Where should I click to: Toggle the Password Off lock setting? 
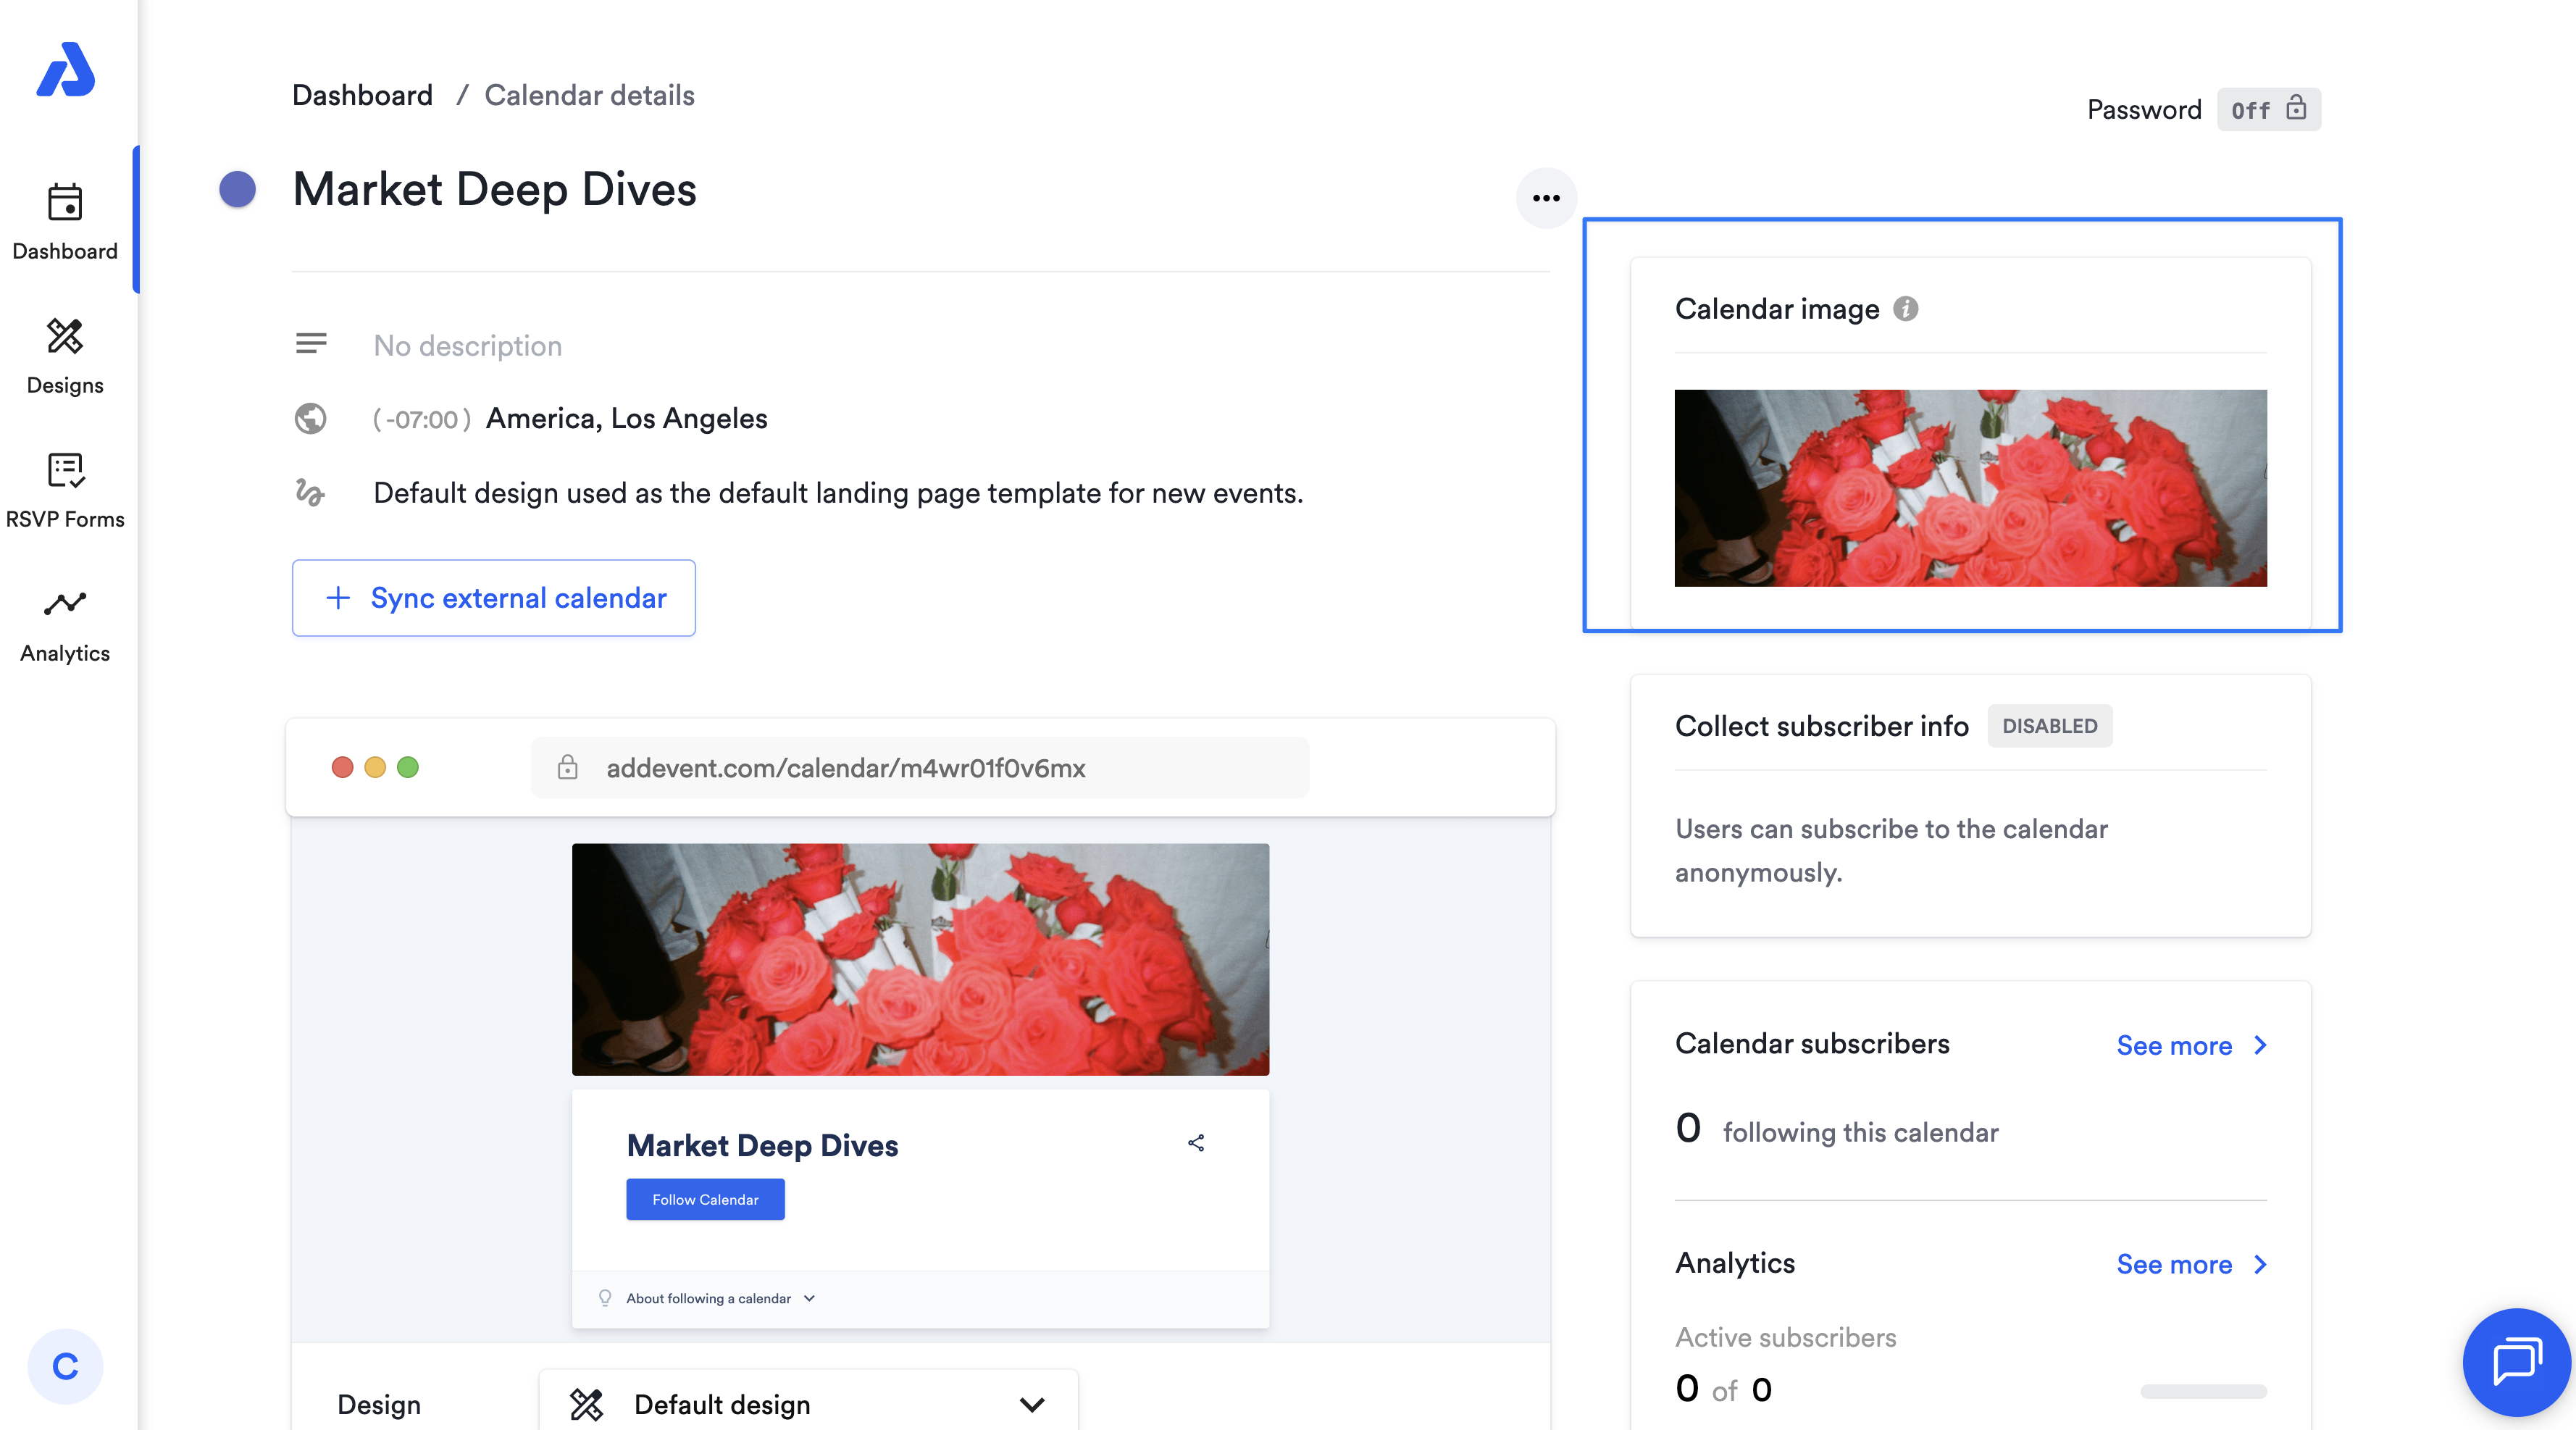2268,109
